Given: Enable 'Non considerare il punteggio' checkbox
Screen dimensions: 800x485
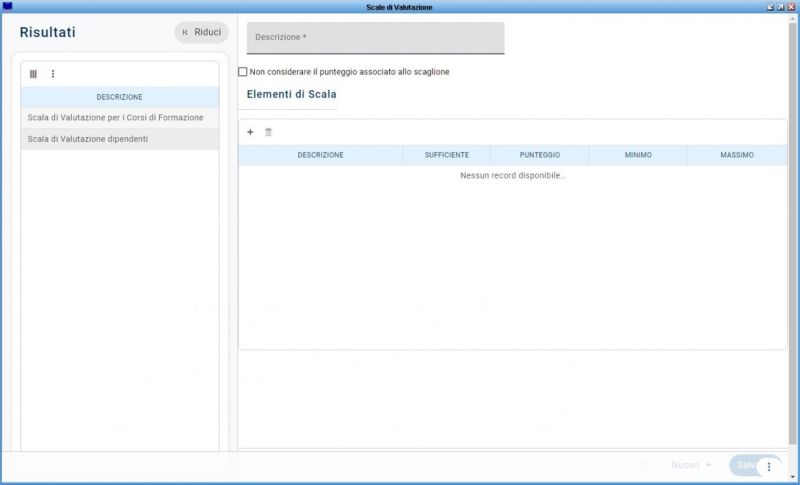Looking at the screenshot, I should [x=243, y=72].
